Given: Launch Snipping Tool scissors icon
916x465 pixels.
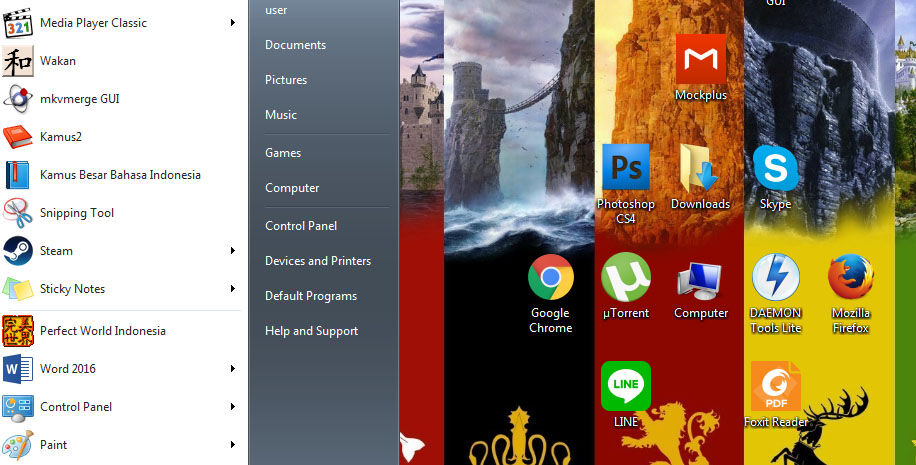Looking at the screenshot, I should [x=18, y=213].
